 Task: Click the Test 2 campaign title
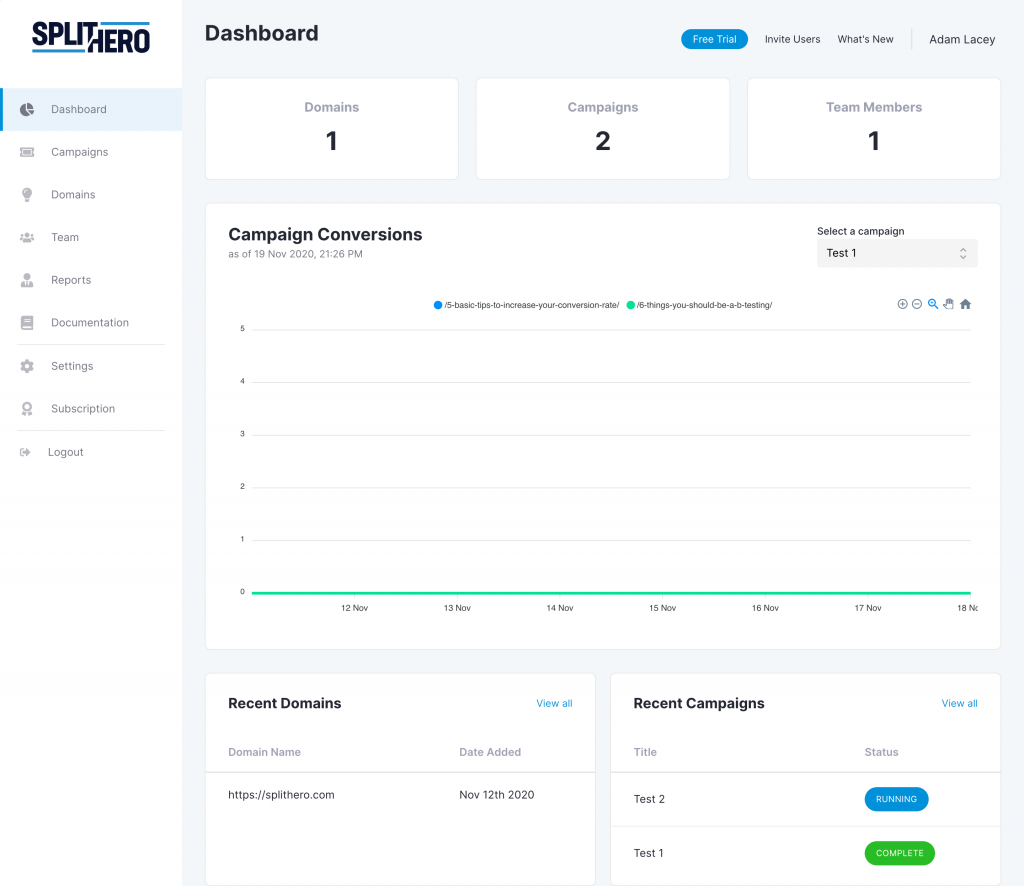[649, 799]
